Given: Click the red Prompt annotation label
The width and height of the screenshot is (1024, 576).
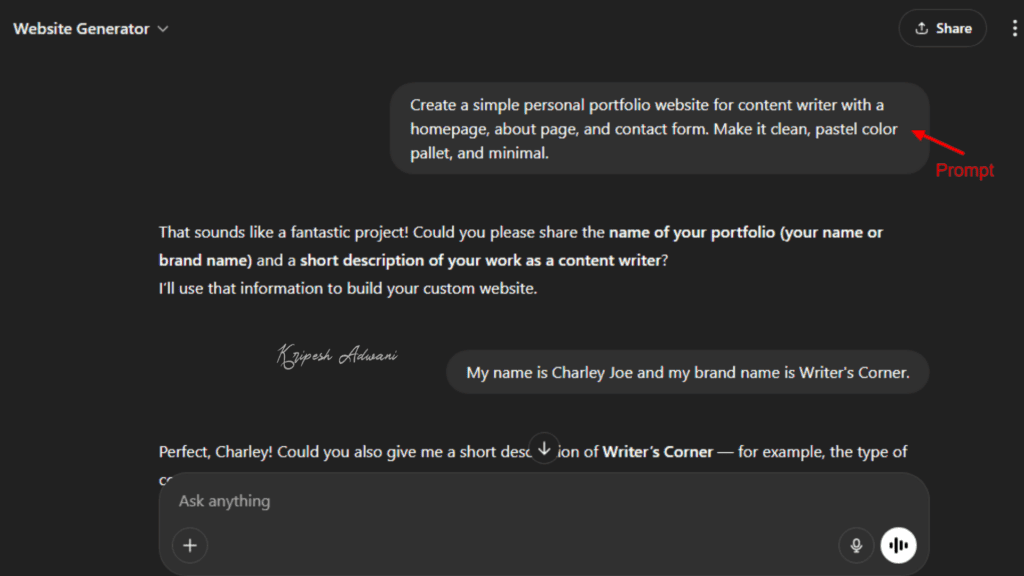Looking at the screenshot, I should (x=964, y=170).
